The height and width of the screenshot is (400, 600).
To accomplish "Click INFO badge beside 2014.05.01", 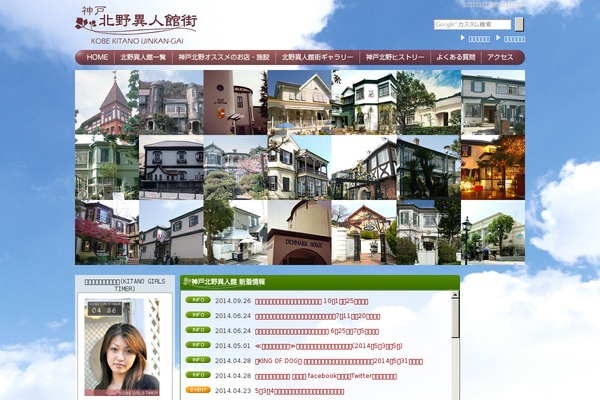I will coord(198,345).
